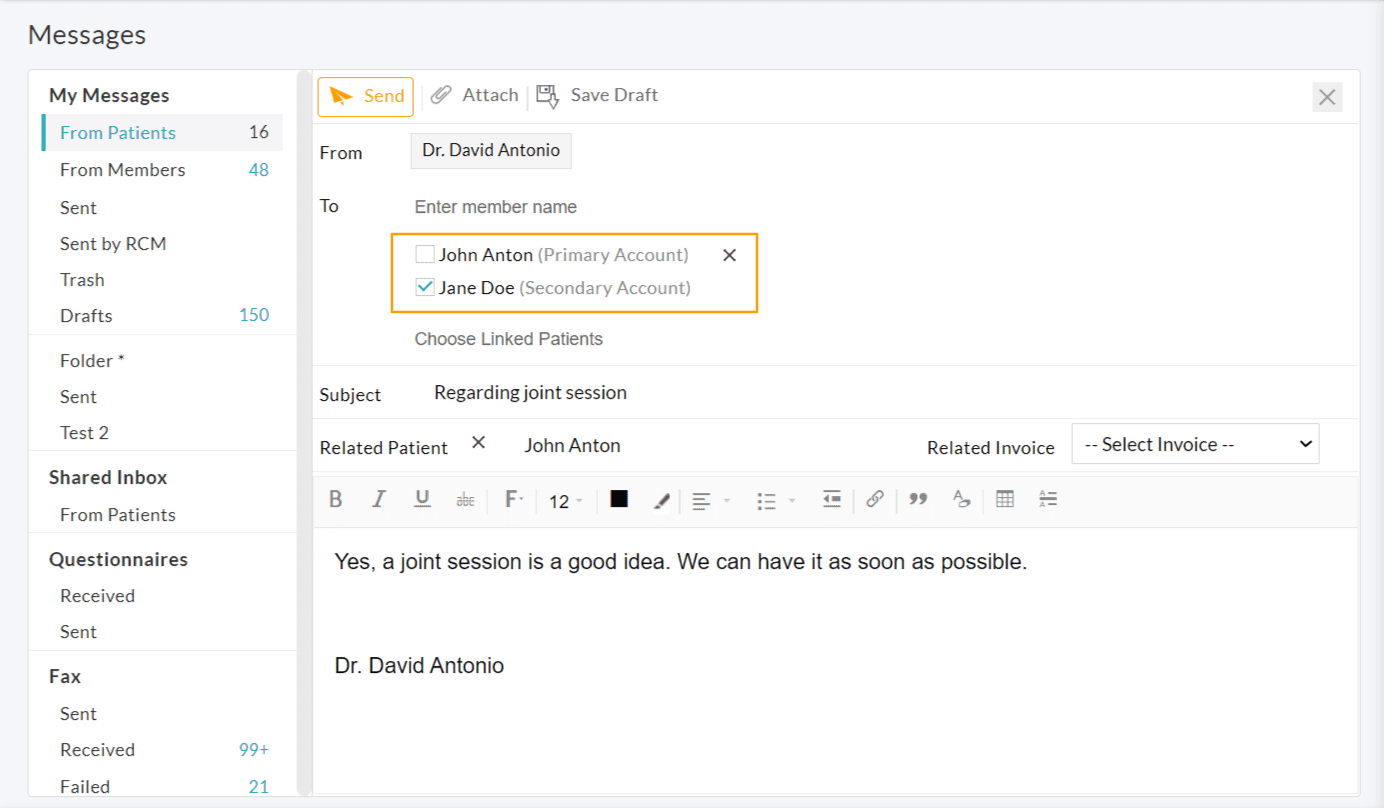Viewport: 1384px width, 808px height.
Task: Attach a file to the message
Action: (474, 95)
